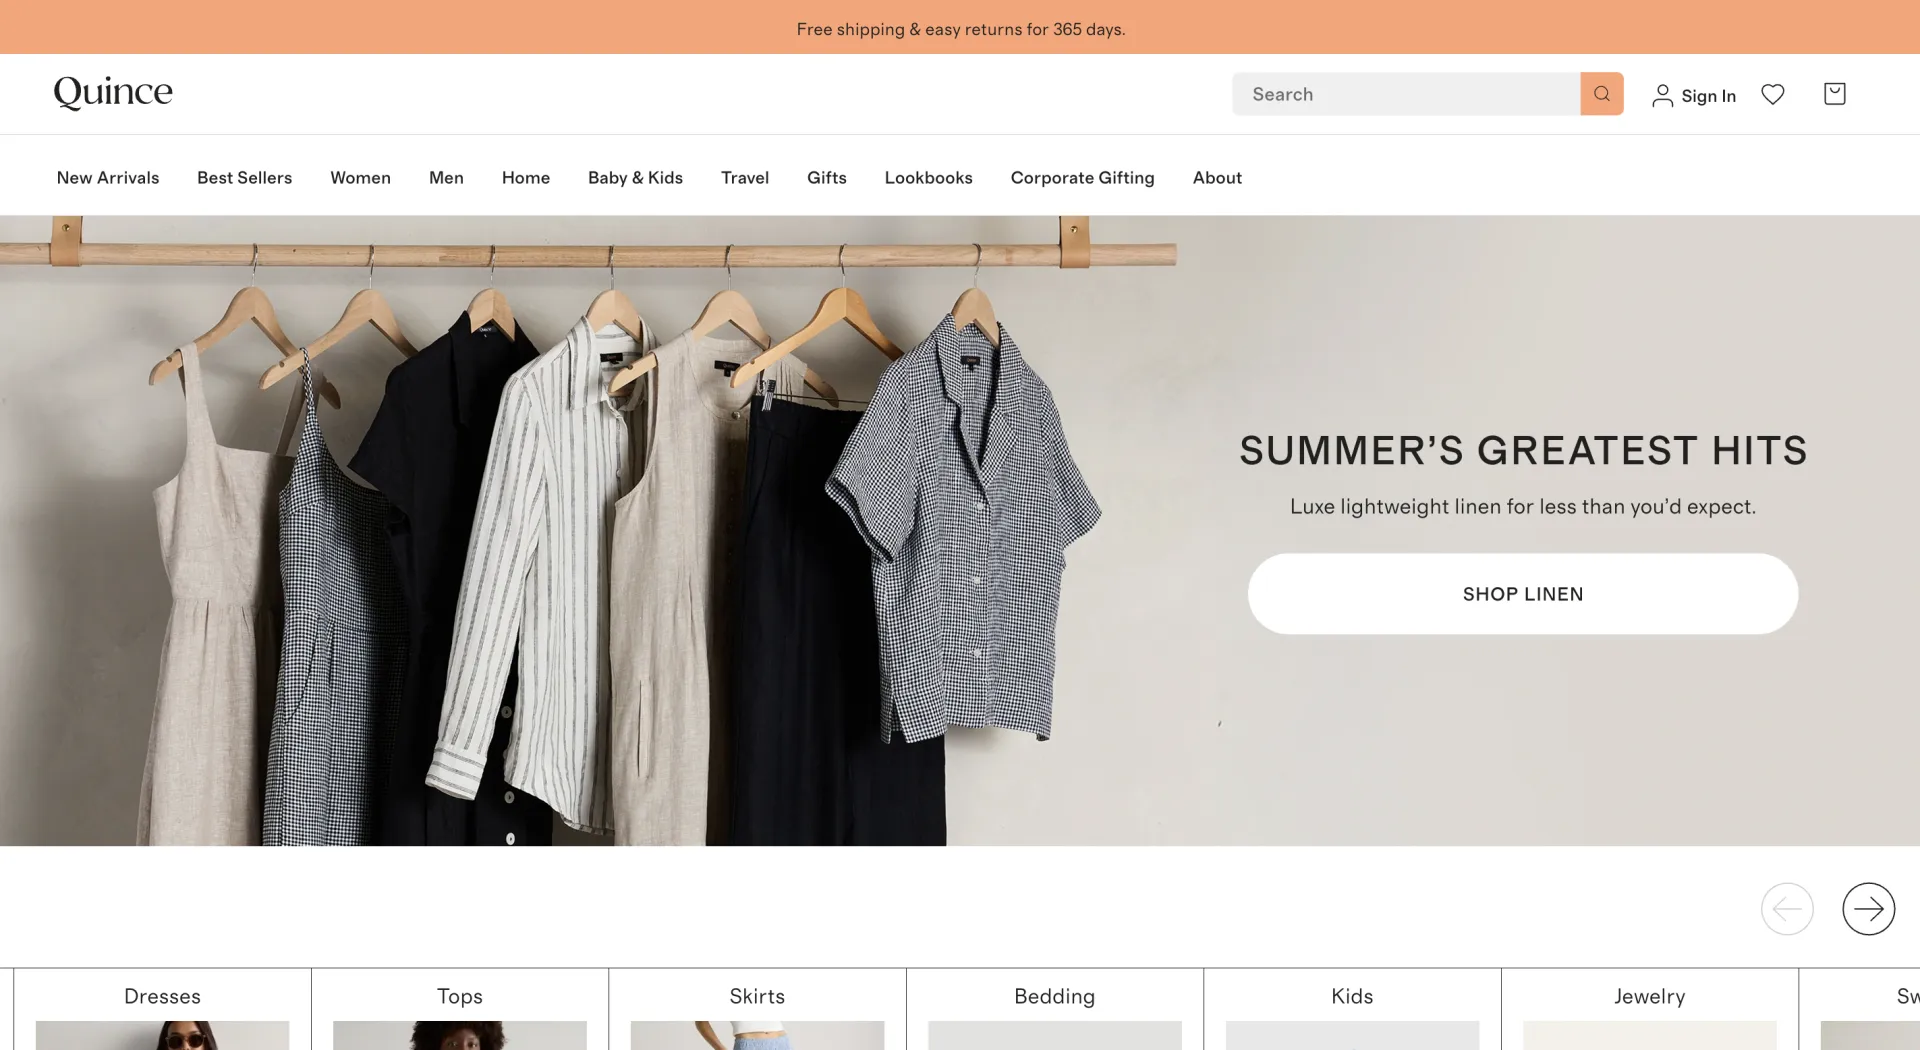Viewport: 1920px width, 1050px height.
Task: Go to previous carousel slide arrow
Action: click(1787, 909)
